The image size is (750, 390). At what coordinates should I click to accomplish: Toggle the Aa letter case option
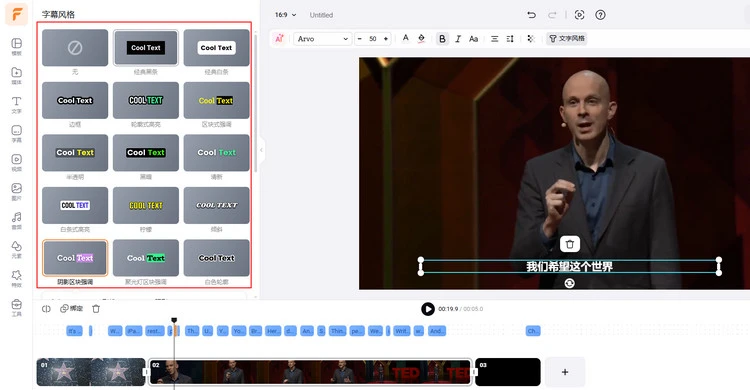coord(474,39)
